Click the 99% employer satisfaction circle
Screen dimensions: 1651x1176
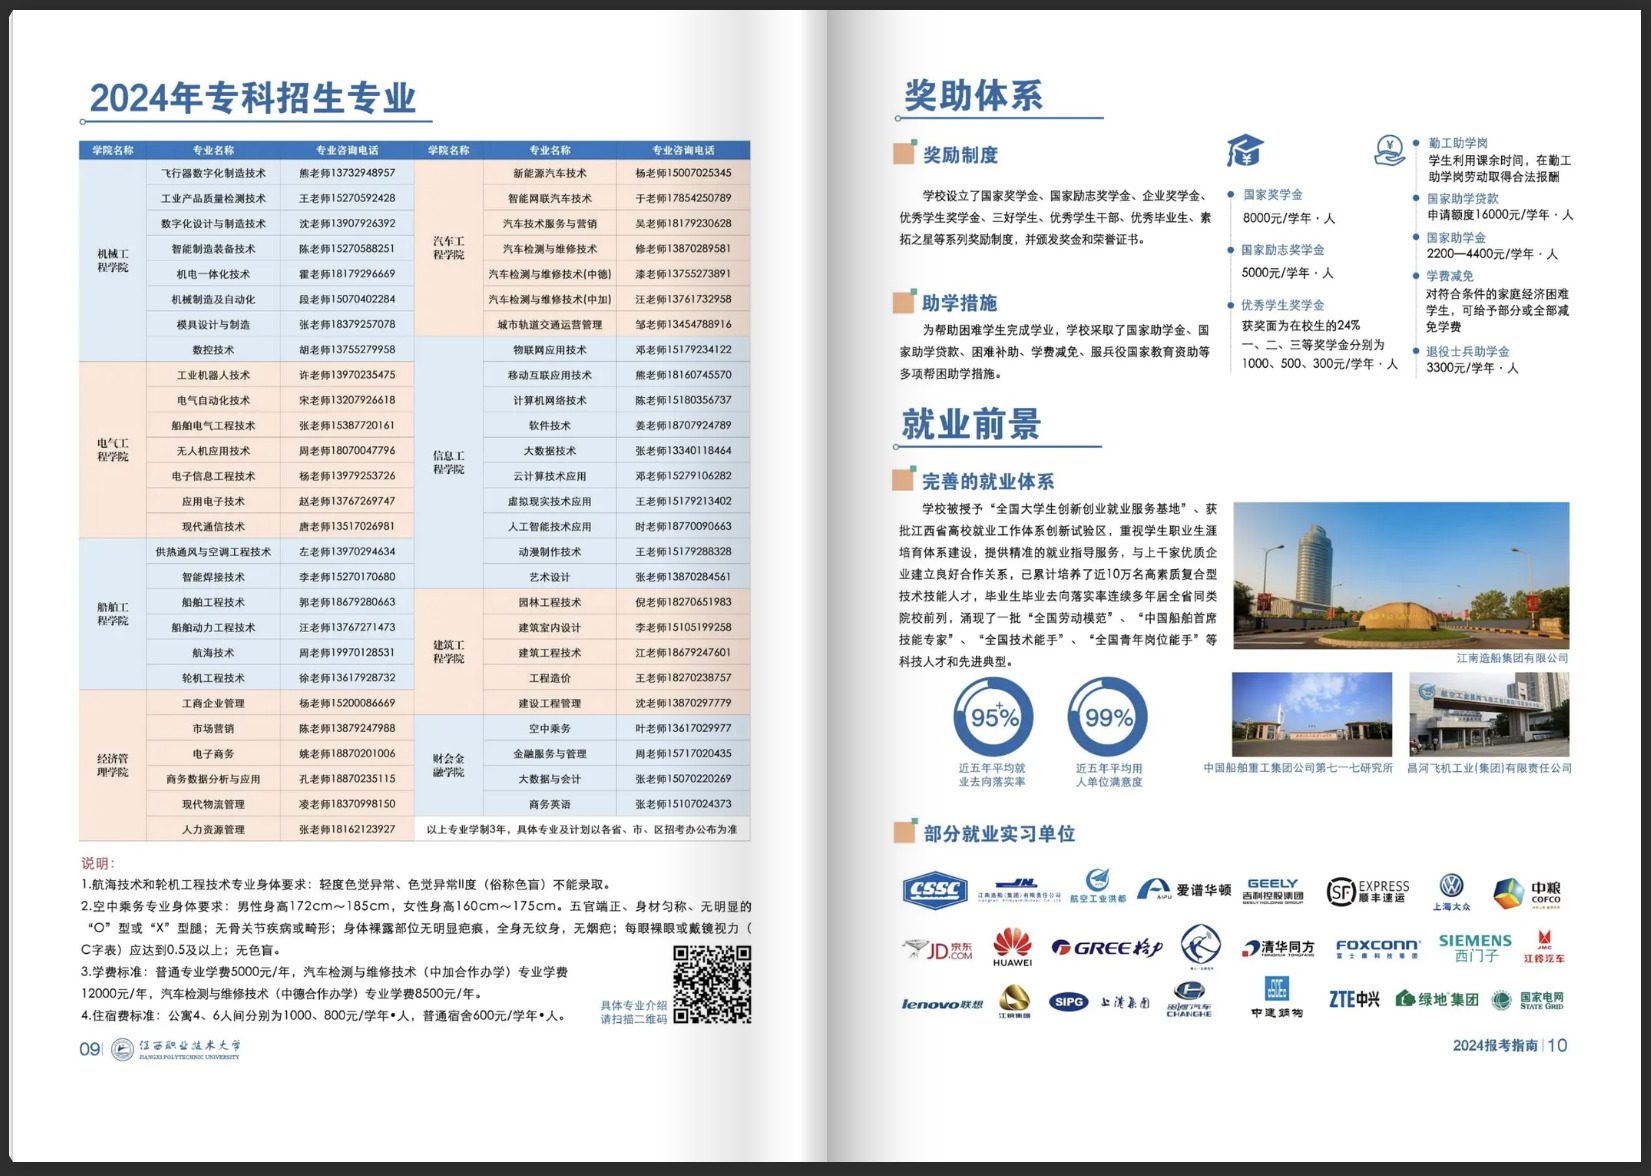point(1108,717)
